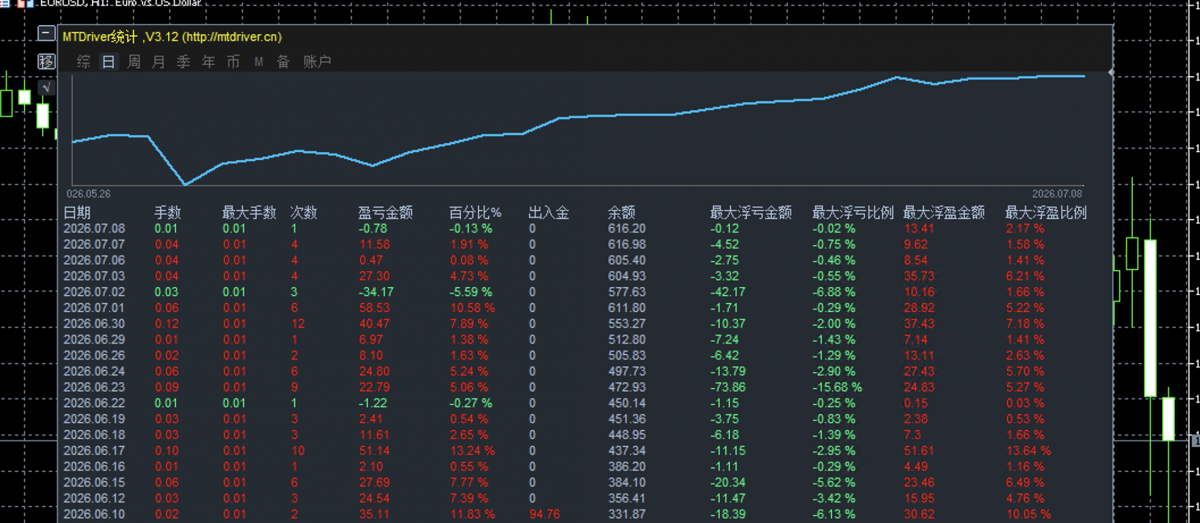Click the 次数 column header
The height and width of the screenshot is (523, 1200).
304,213
